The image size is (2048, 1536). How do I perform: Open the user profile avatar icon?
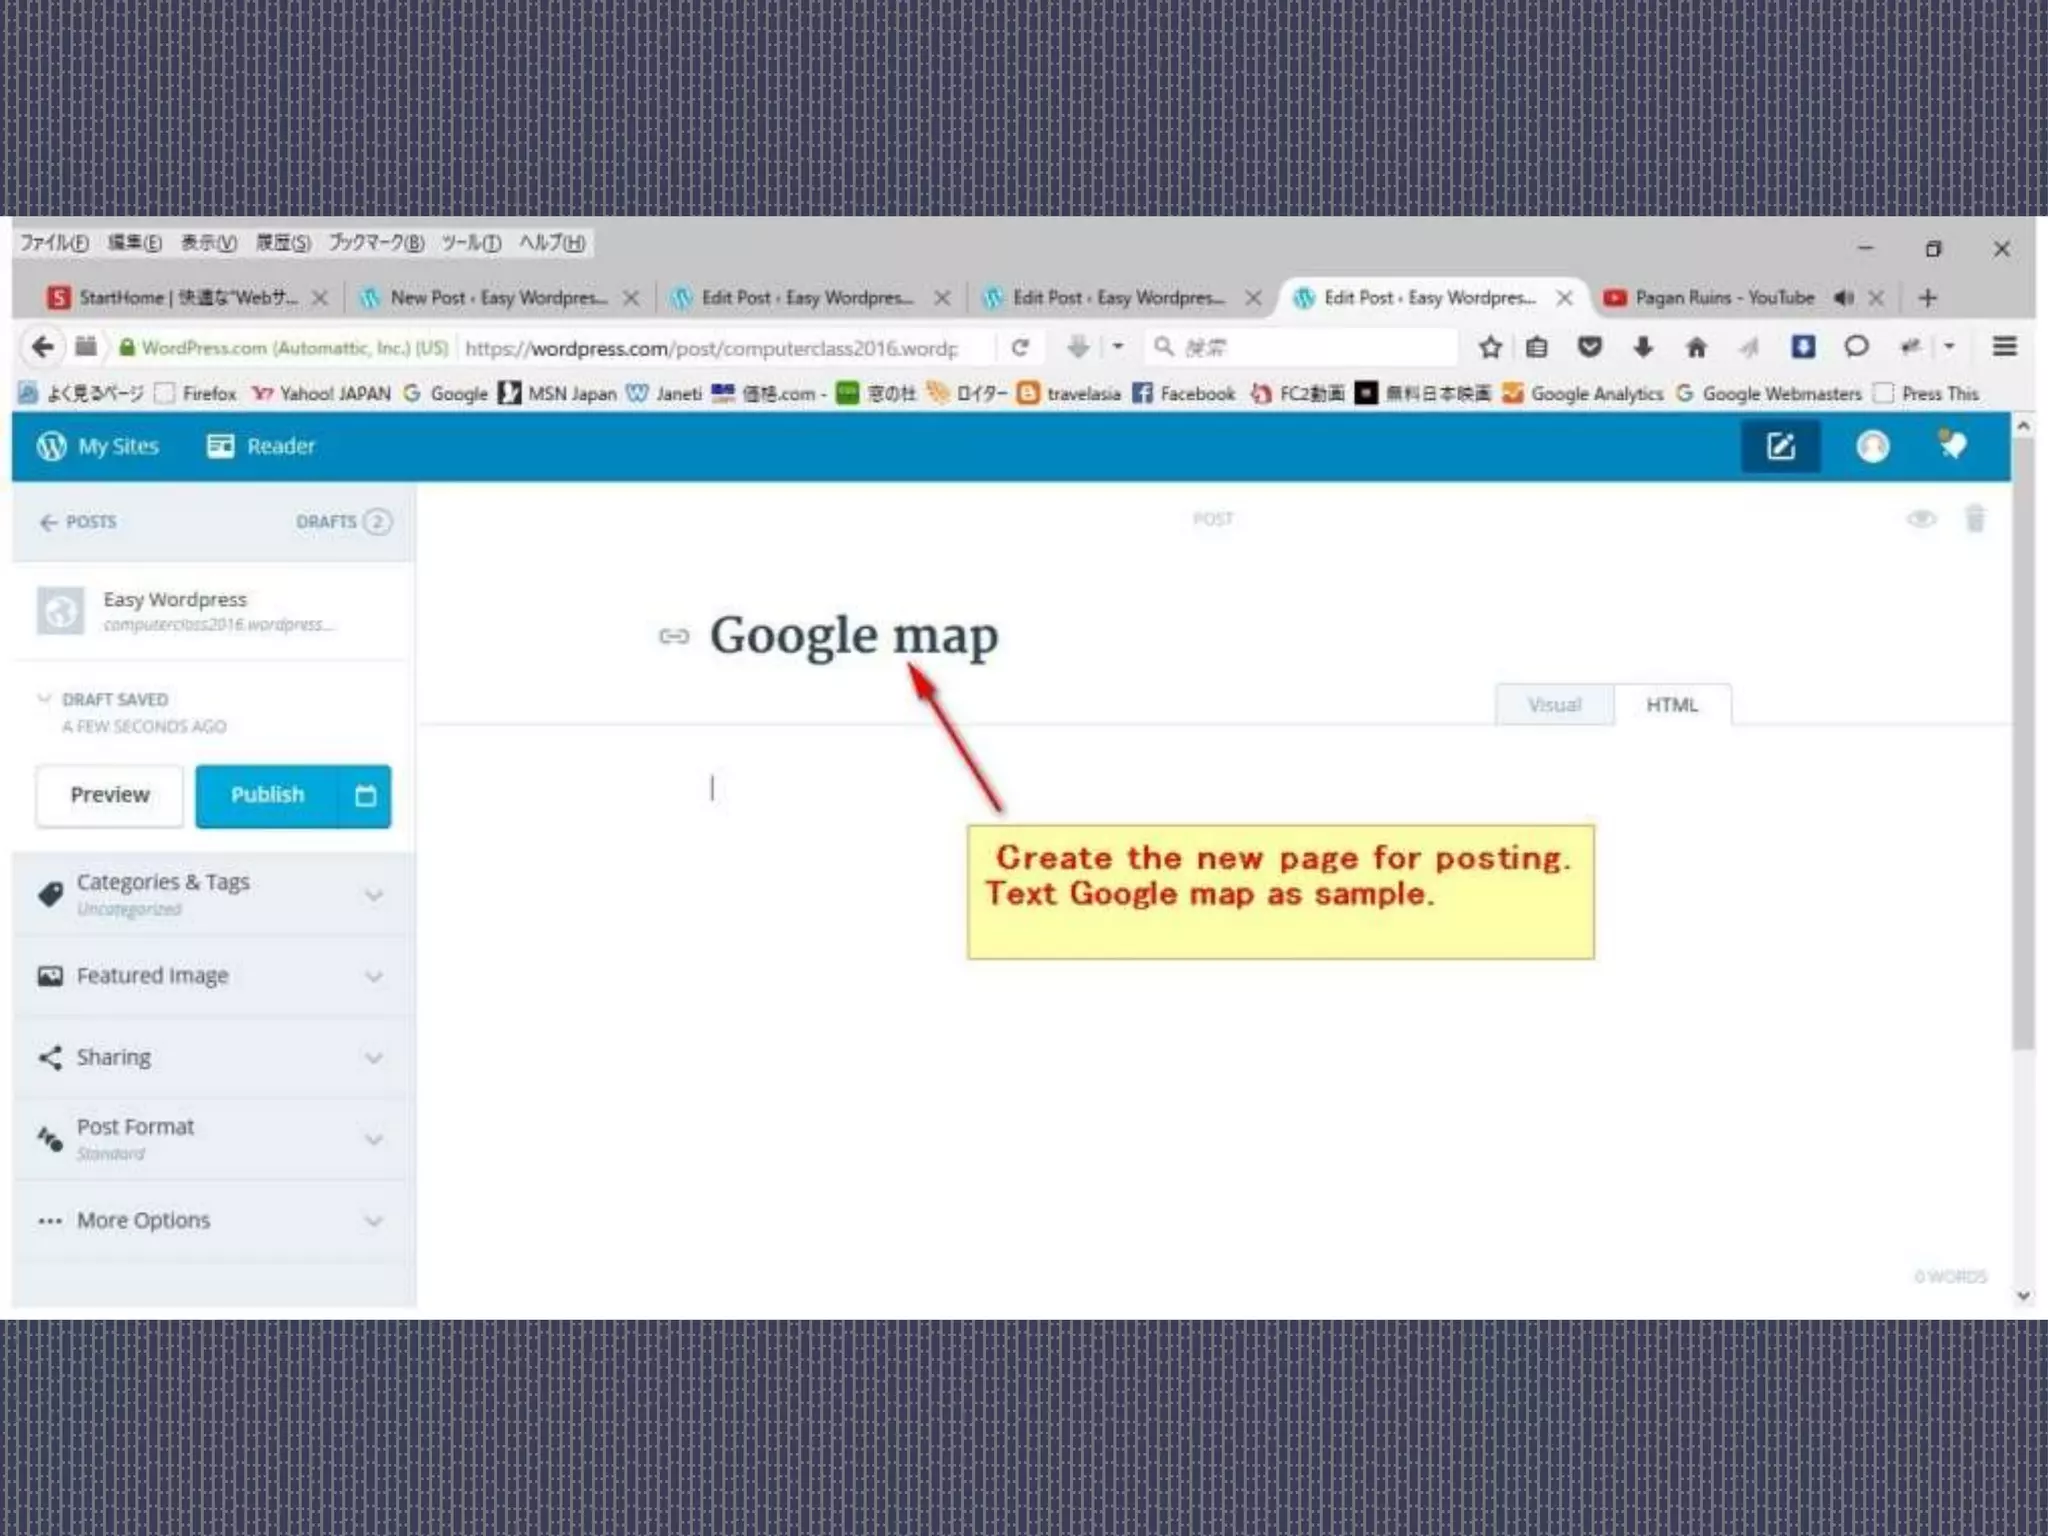coord(1872,446)
